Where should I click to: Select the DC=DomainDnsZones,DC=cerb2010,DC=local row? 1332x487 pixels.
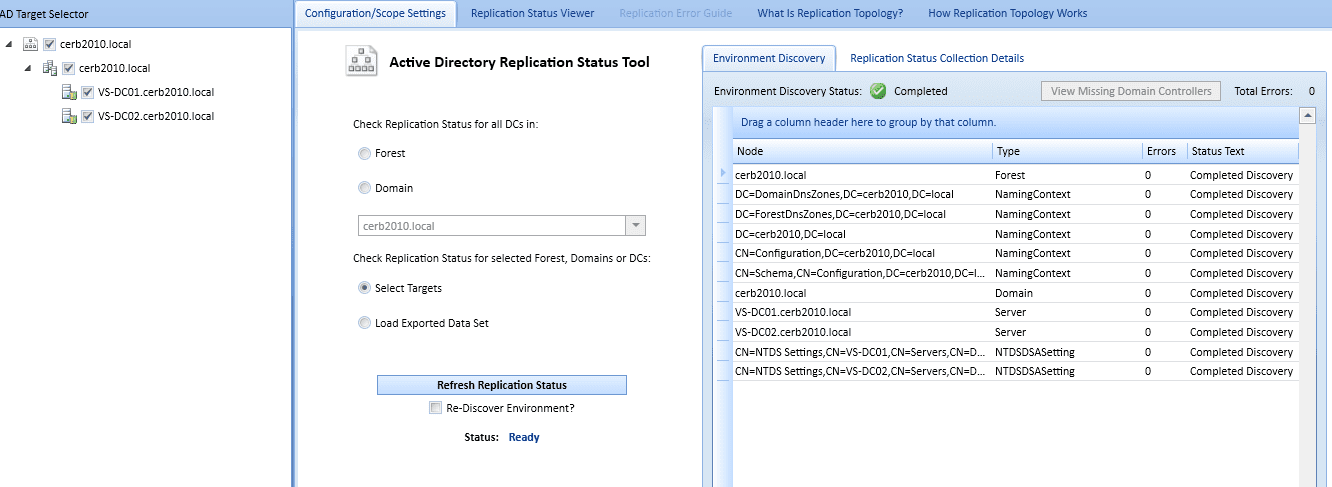click(x=1015, y=194)
